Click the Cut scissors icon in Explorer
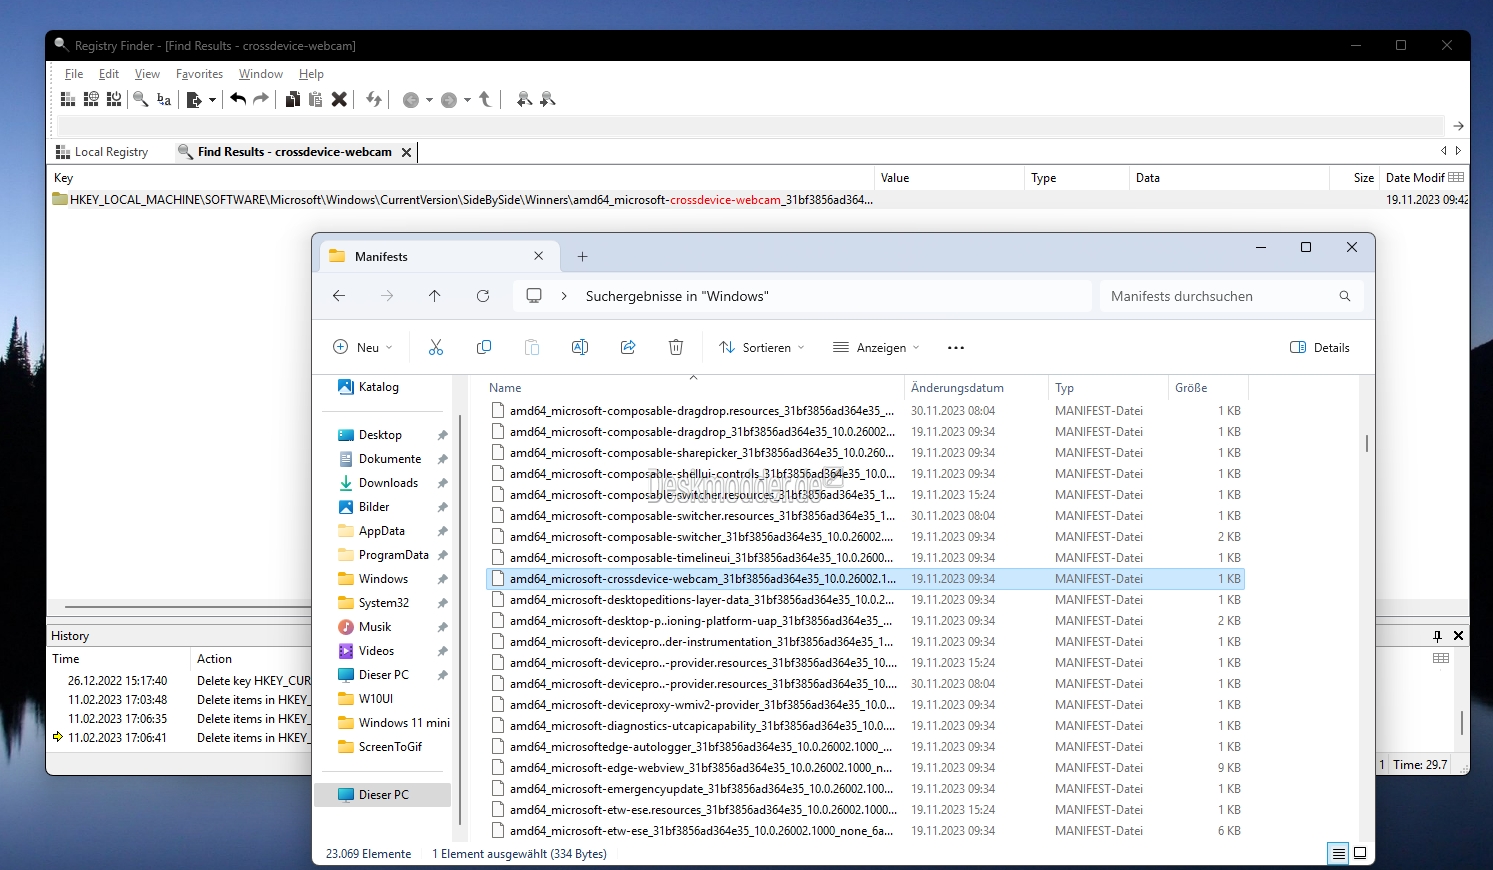 tap(436, 347)
